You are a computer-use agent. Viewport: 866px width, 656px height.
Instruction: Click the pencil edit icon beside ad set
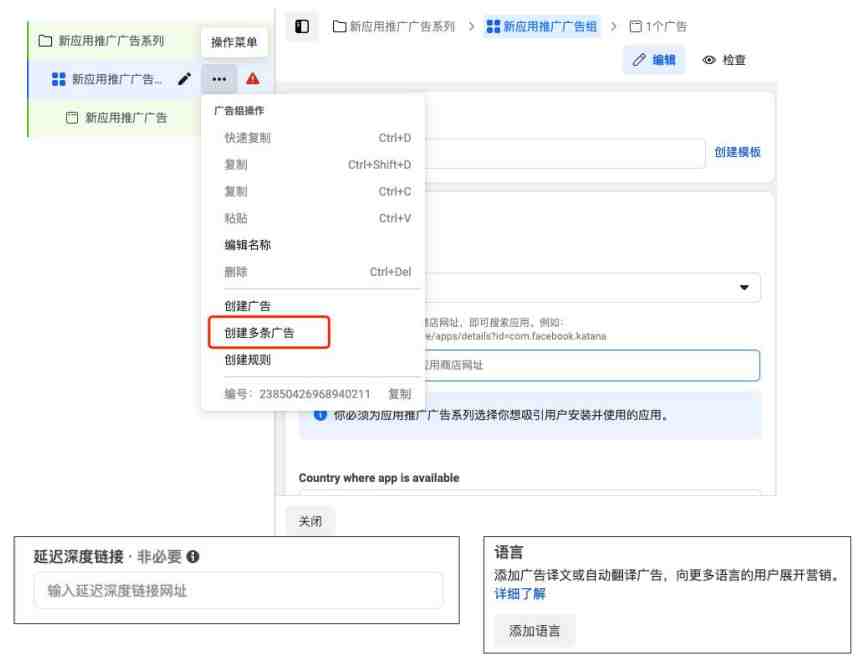point(184,79)
